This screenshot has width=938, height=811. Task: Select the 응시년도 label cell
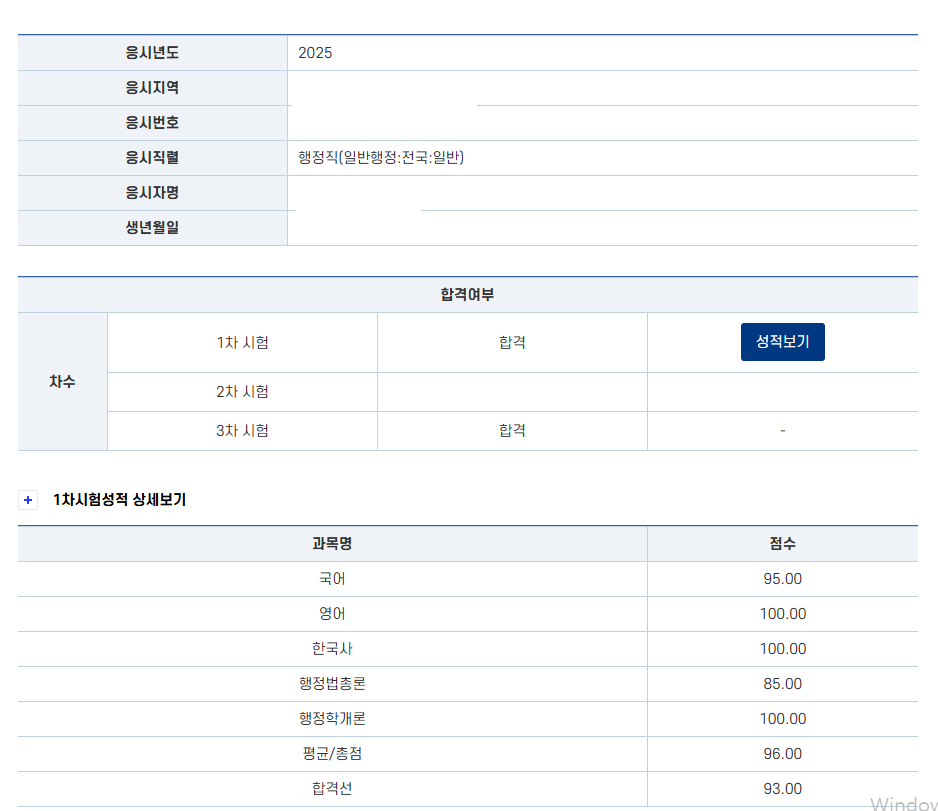153,53
